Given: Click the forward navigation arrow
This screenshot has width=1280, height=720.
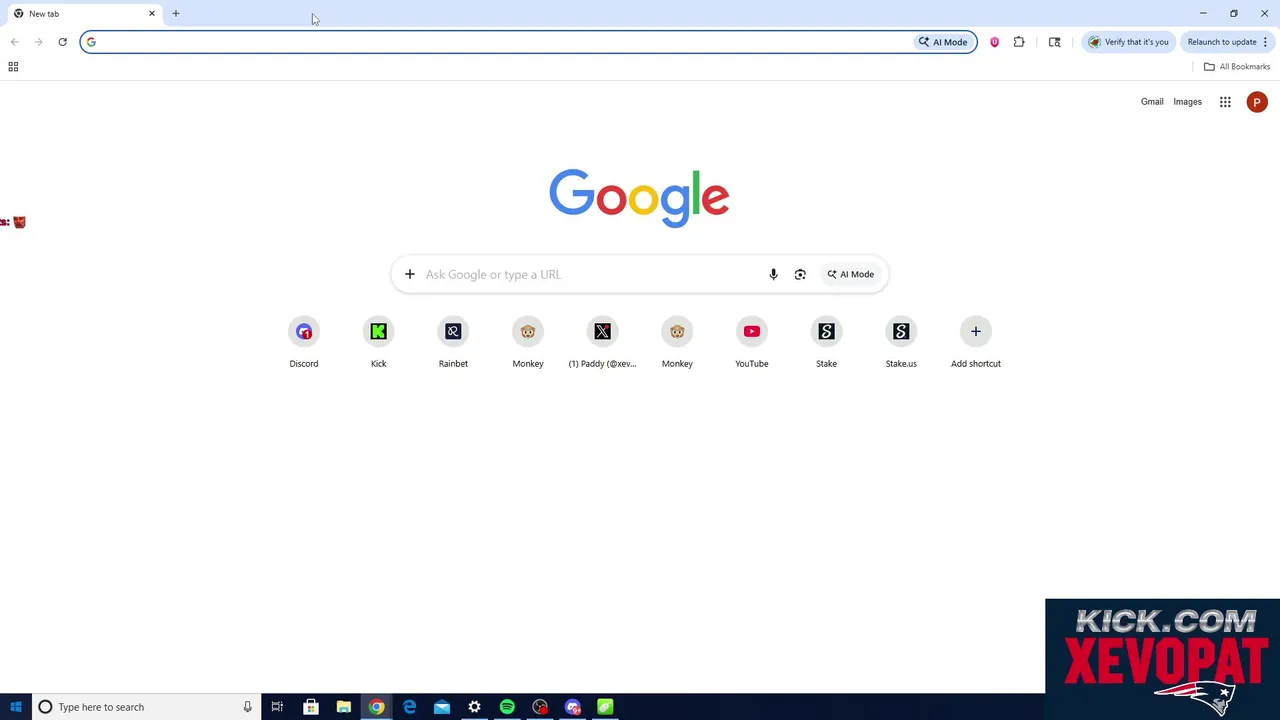Looking at the screenshot, I should 38,42.
